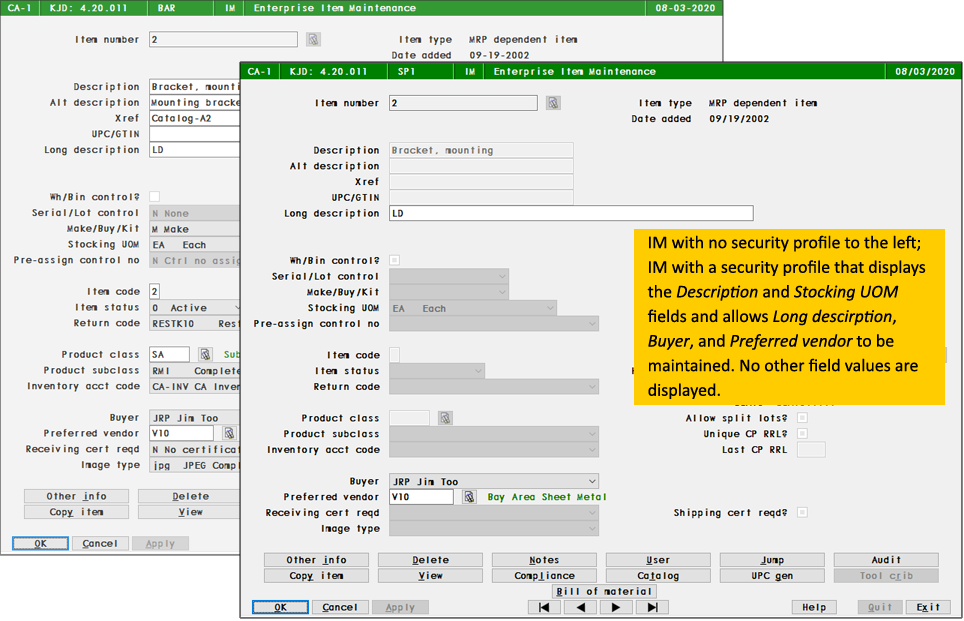Screen dimensions: 964x621
Task: Open Compliance button
Action: [x=544, y=576]
